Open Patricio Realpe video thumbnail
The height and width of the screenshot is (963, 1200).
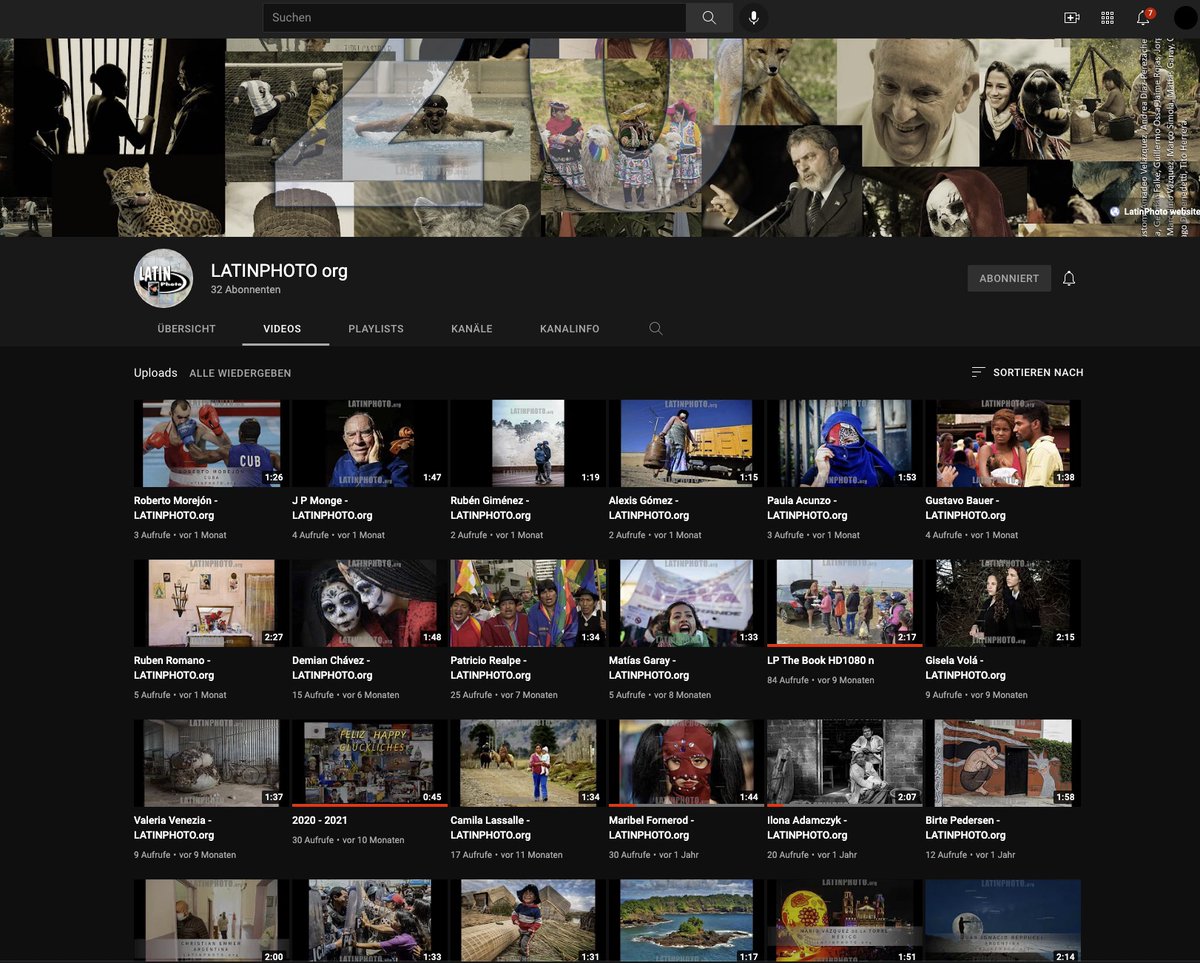528,603
